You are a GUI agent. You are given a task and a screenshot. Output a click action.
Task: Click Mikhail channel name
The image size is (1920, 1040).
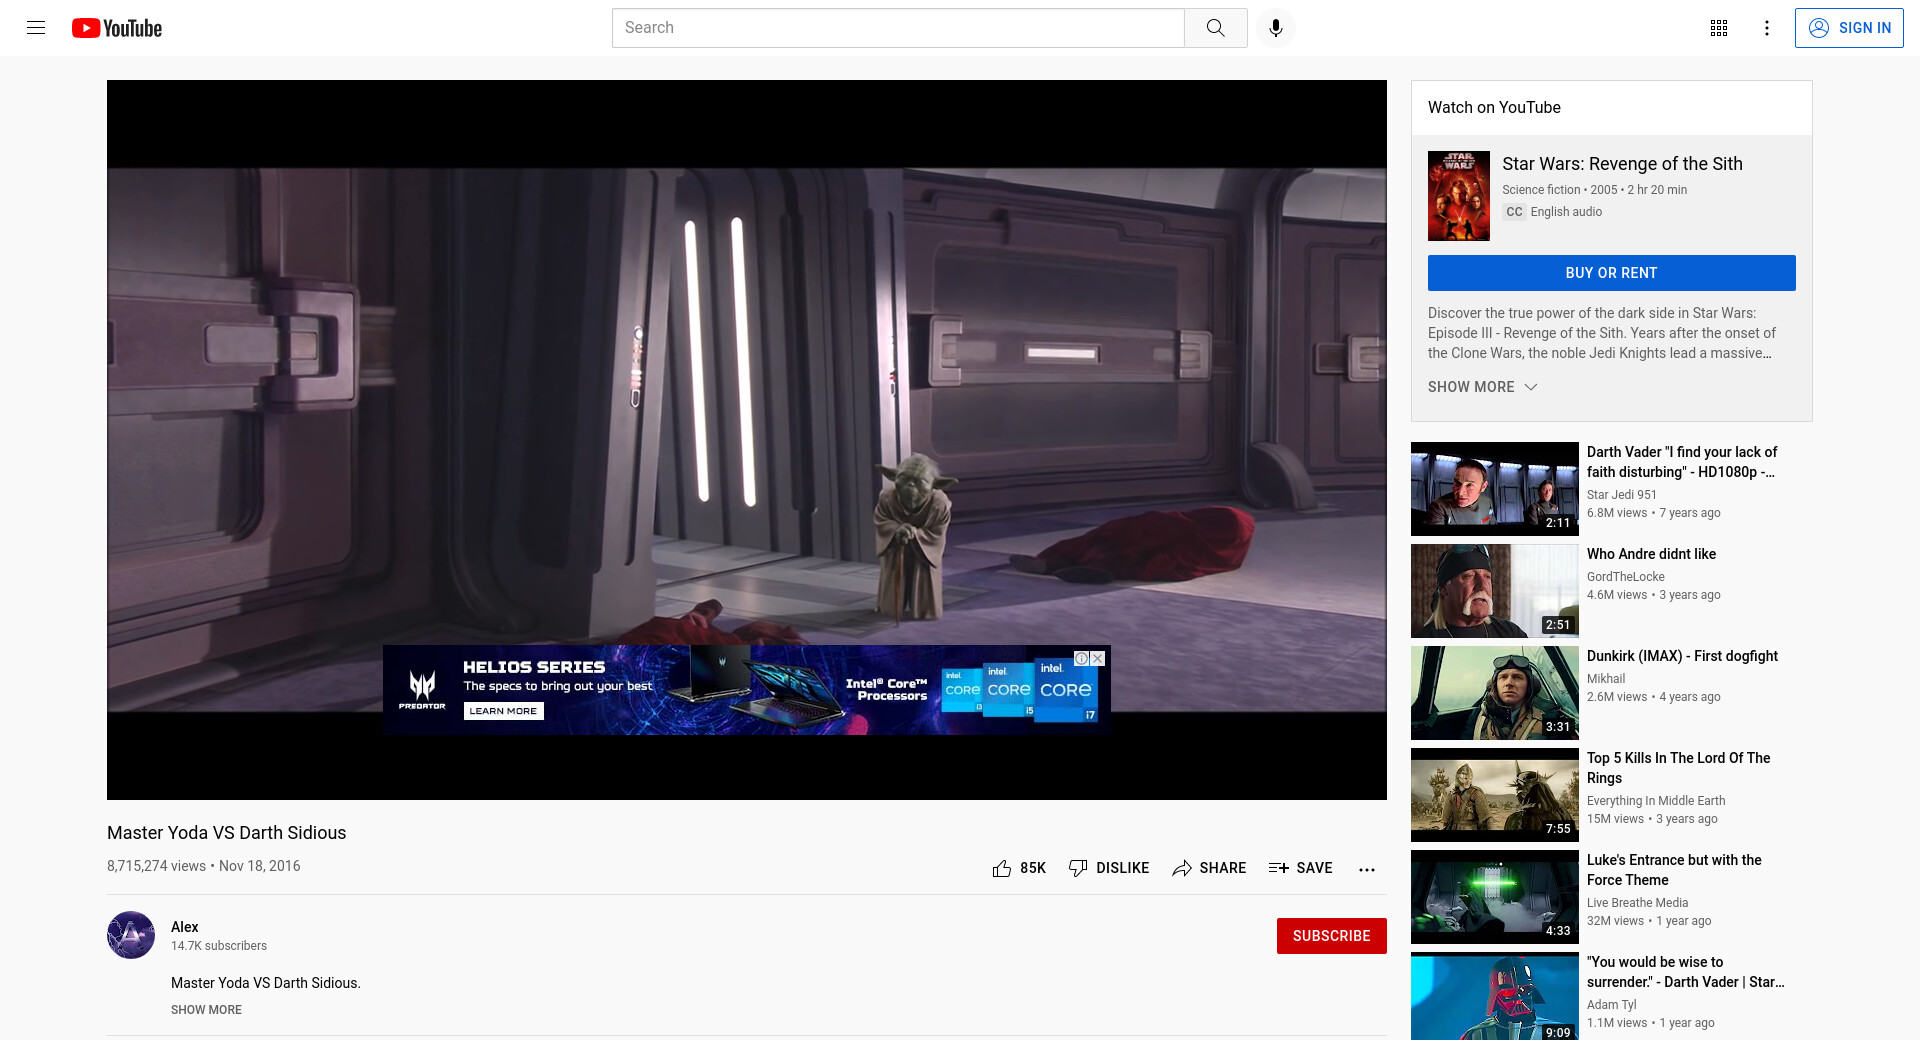(1605, 679)
